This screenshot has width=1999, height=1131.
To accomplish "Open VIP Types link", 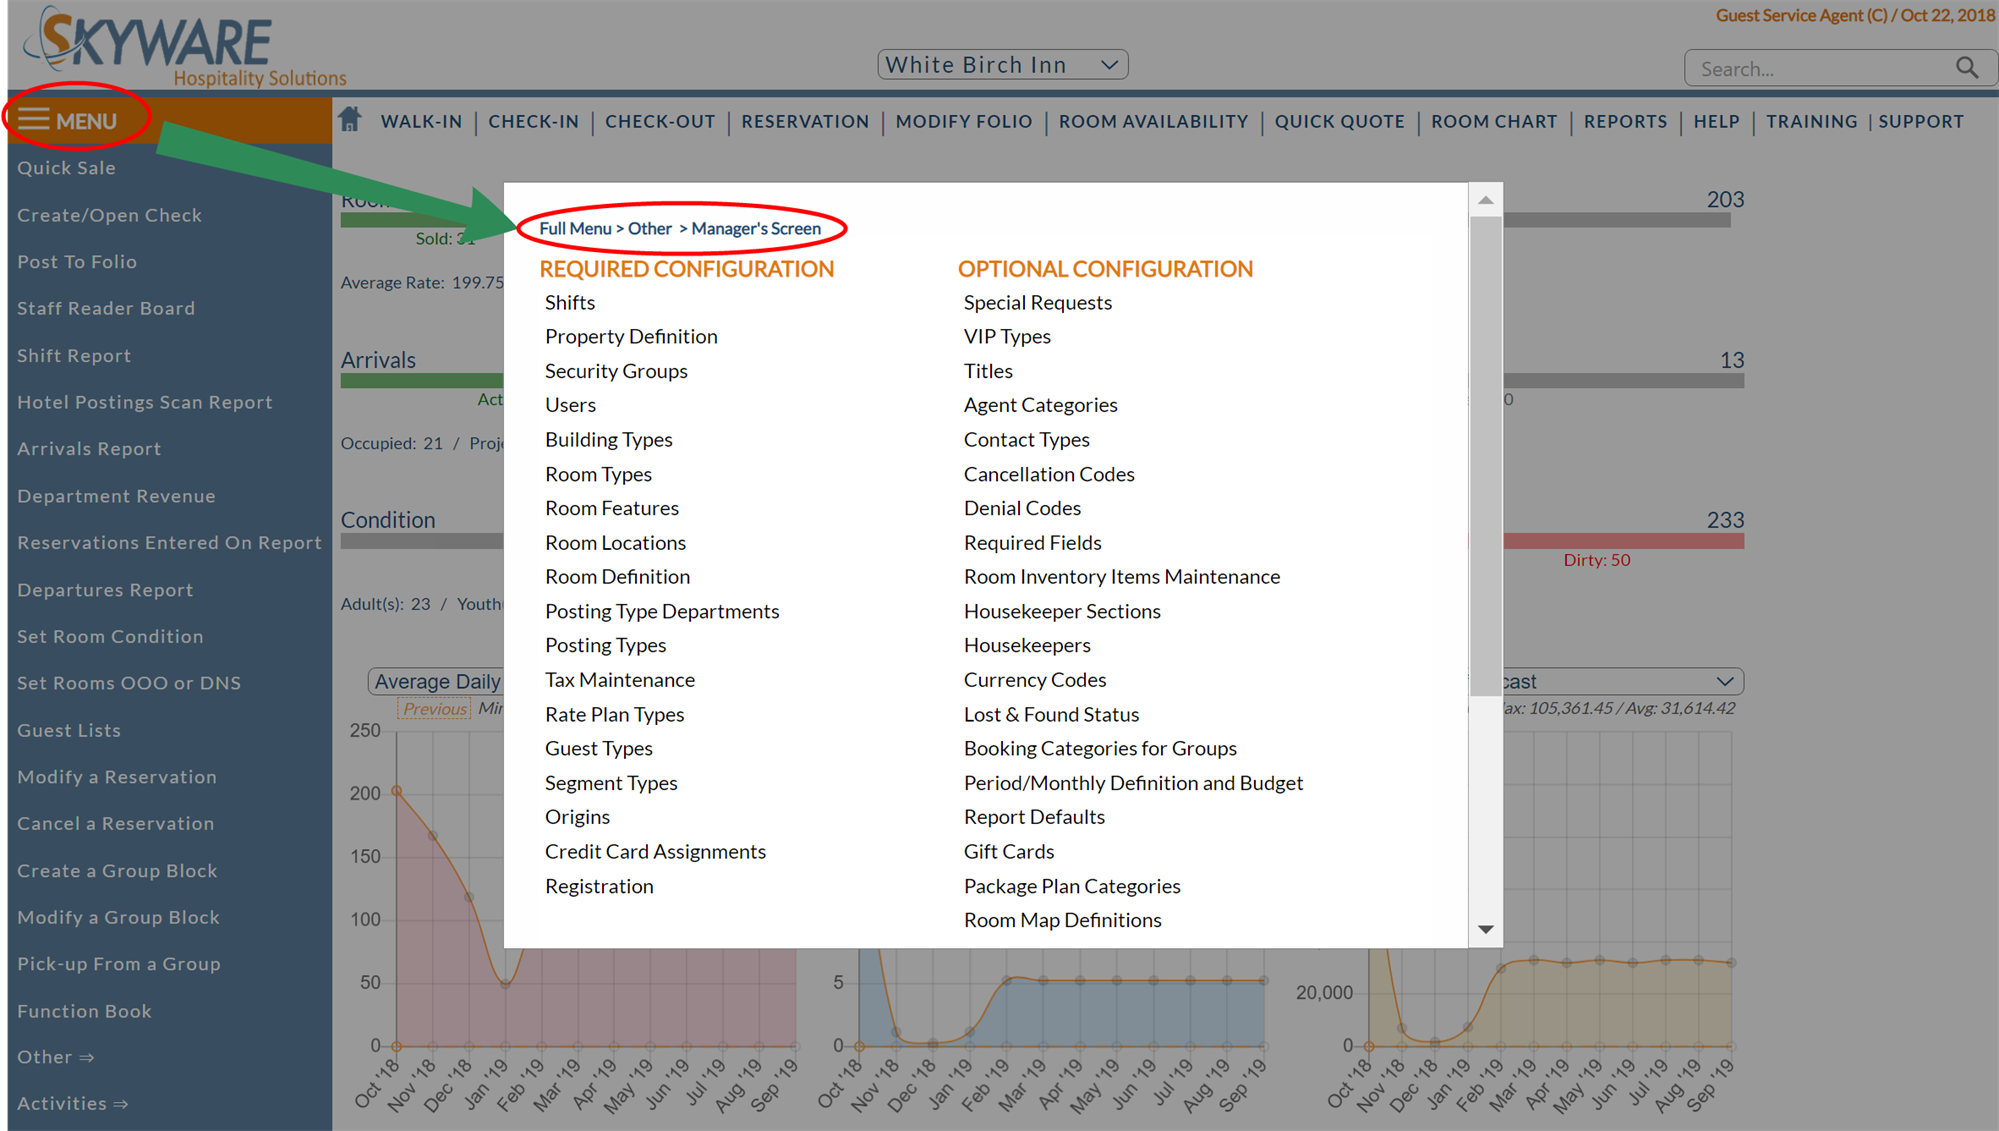I will point(1007,336).
